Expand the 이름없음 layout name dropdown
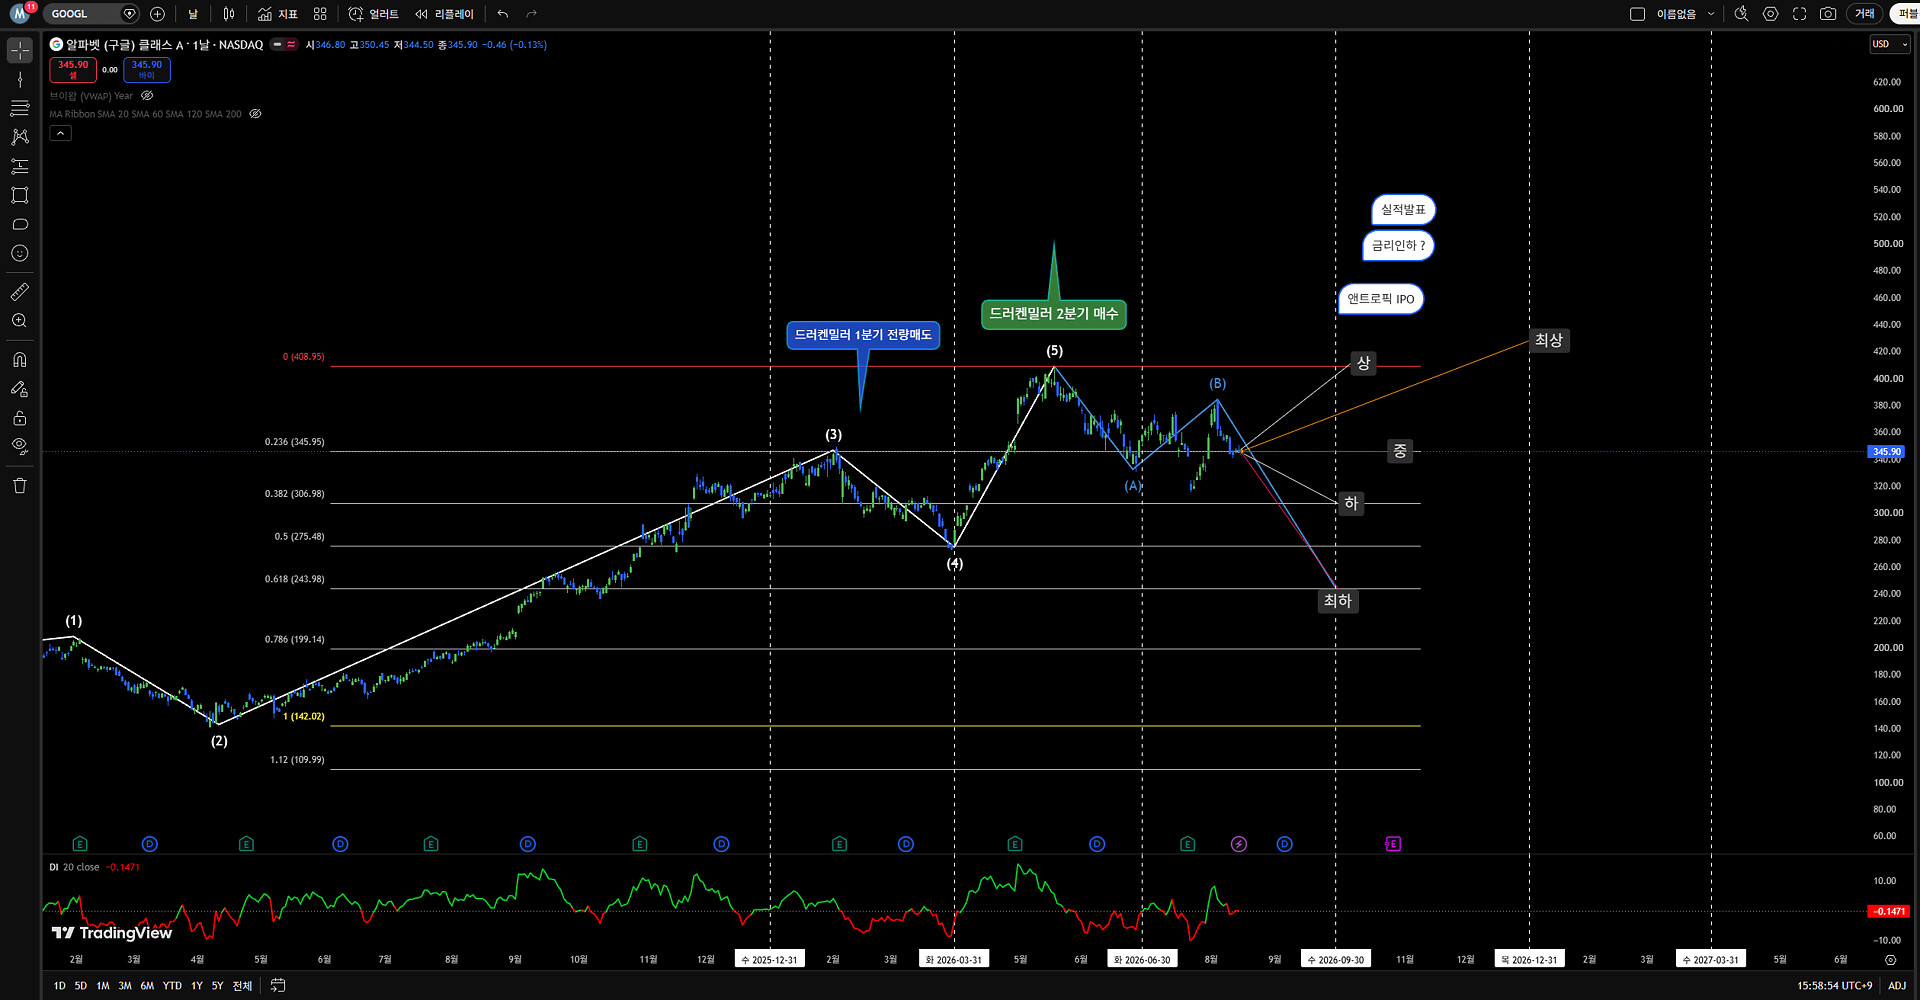The width and height of the screenshot is (1920, 1000). (1711, 14)
